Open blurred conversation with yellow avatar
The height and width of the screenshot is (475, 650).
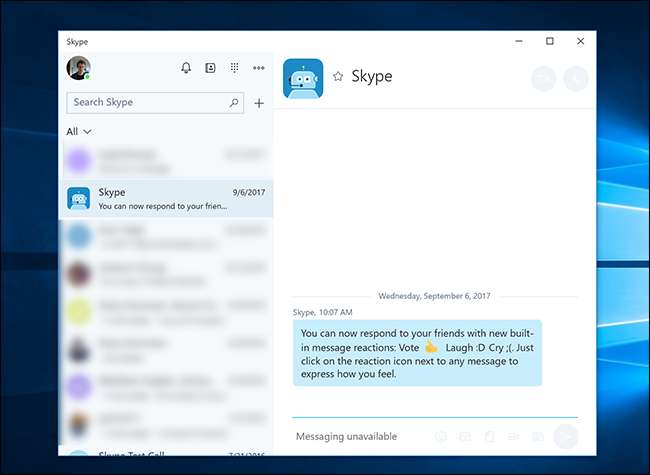(166, 312)
